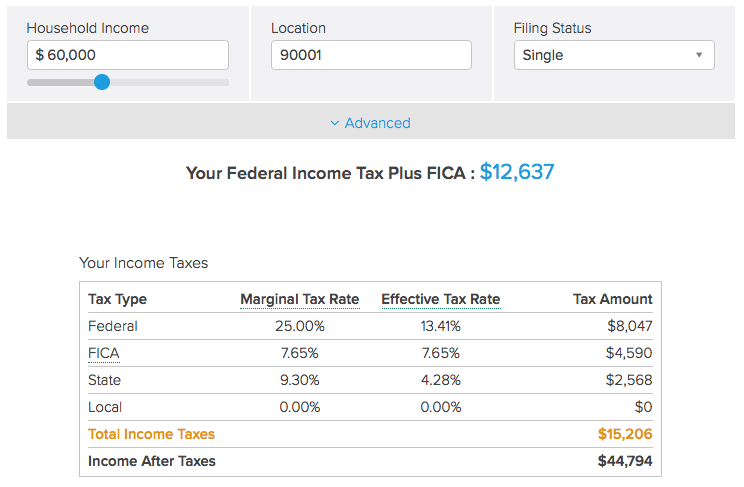Image resolution: width=744 pixels, height=487 pixels.
Task: Click the FICA tax type label
Action: [x=105, y=353]
